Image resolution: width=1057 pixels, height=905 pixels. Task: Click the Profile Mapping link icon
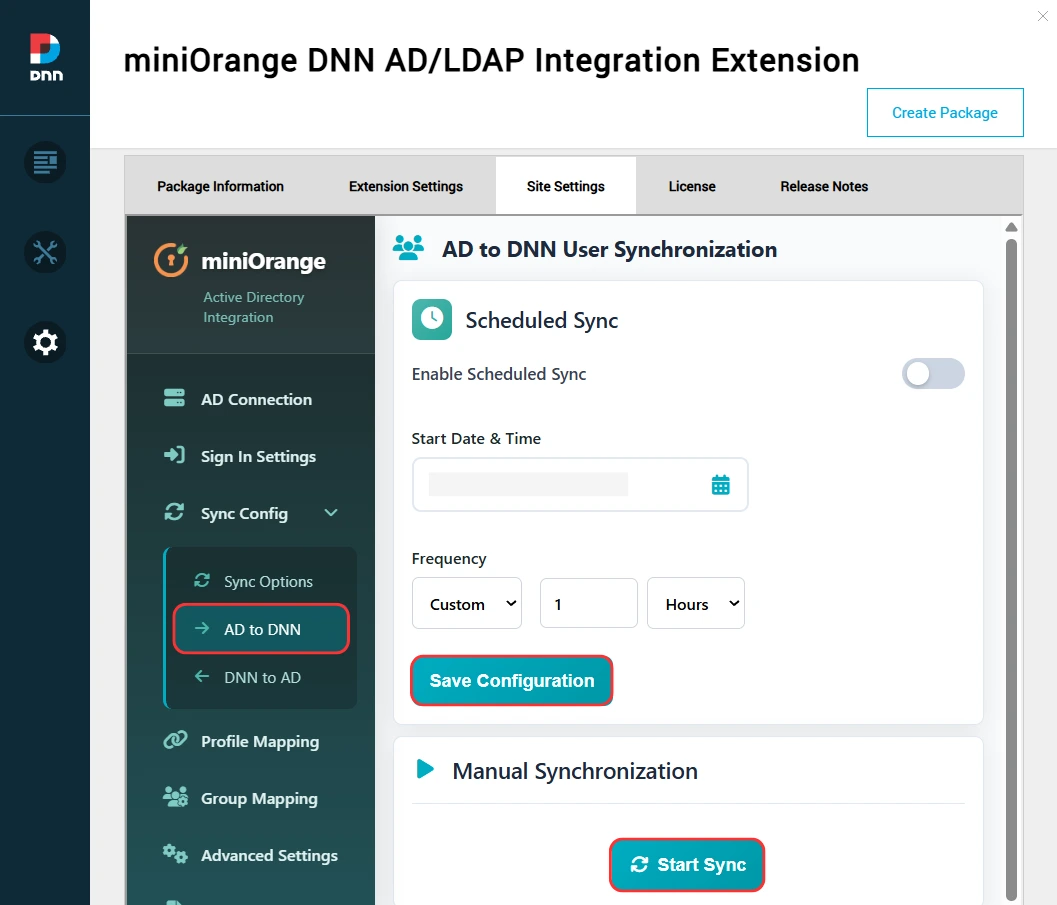(175, 740)
